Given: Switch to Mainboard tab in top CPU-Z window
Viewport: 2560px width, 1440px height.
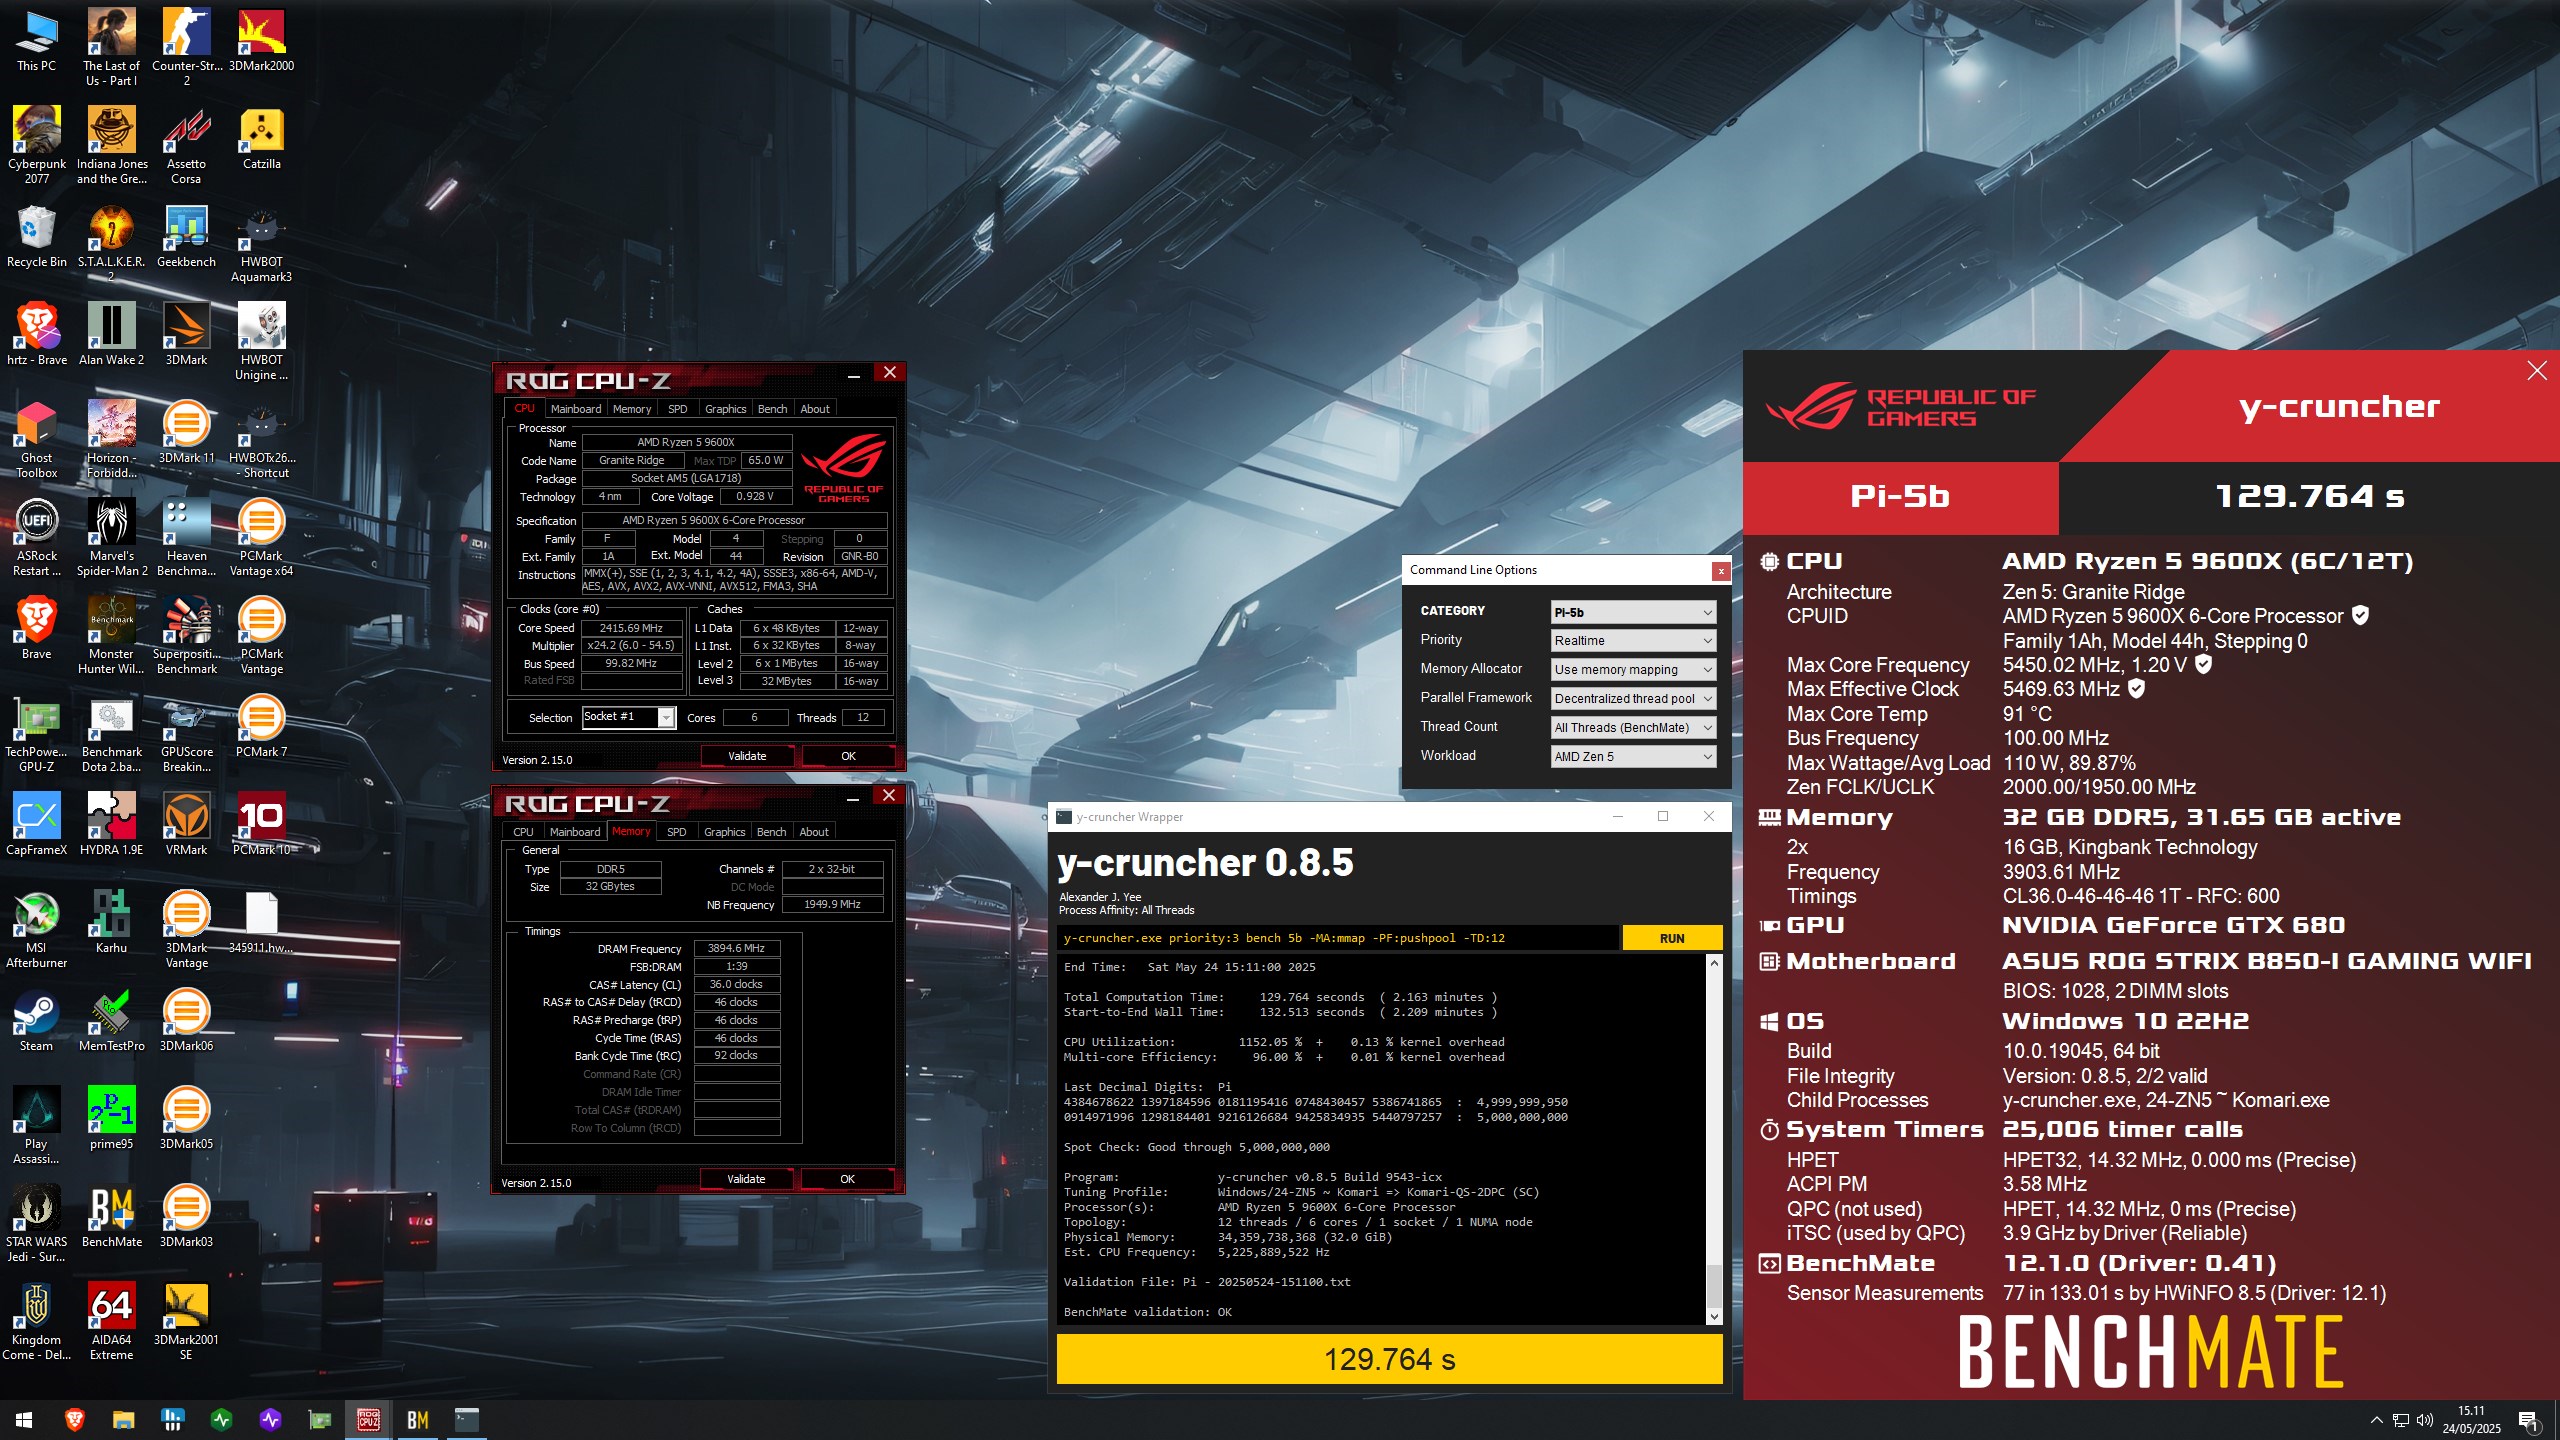Looking at the screenshot, I should click(576, 409).
